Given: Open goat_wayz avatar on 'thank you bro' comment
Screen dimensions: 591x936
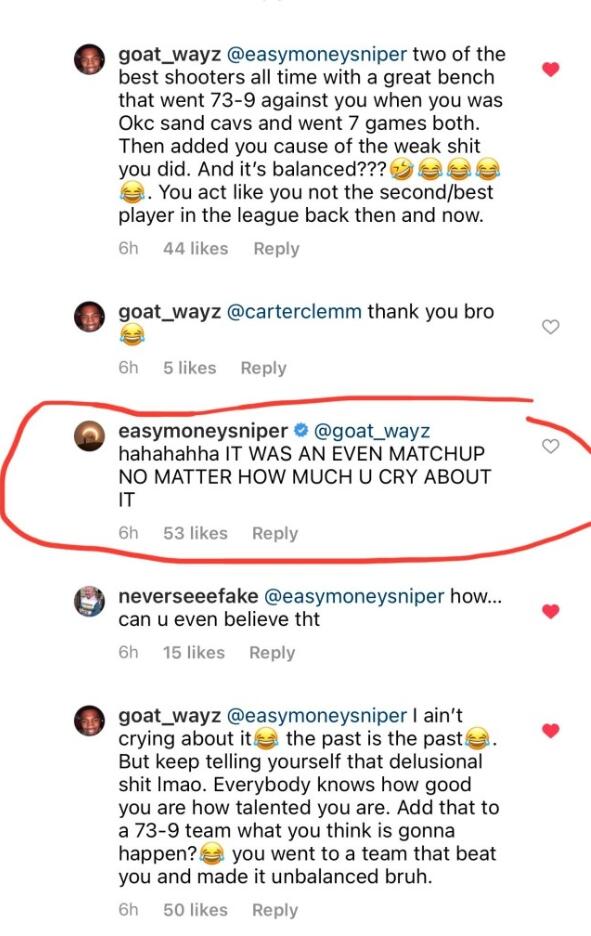Looking at the screenshot, I should click(x=90, y=316).
